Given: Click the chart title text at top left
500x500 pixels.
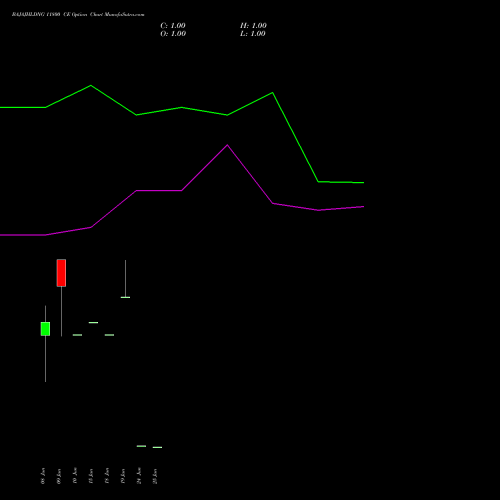Looking at the screenshot, I should tap(78, 15).
